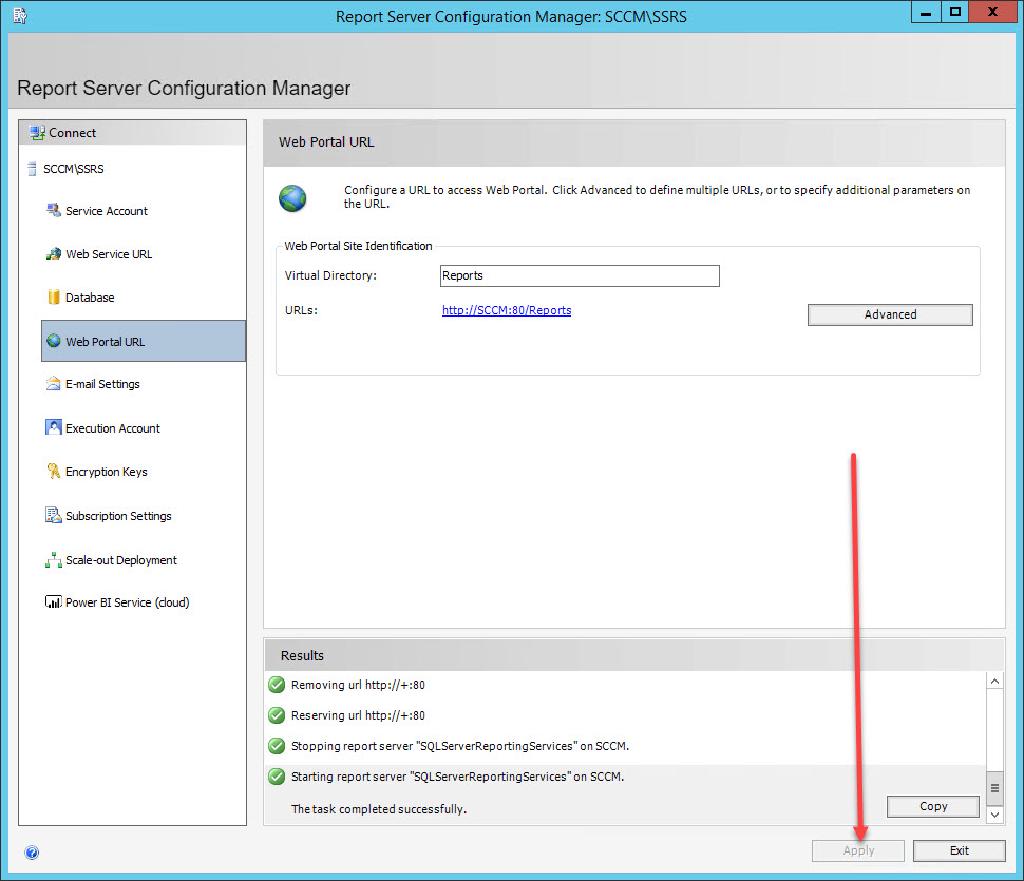Click the Power BI Service chart icon

pyautogui.click(x=54, y=602)
